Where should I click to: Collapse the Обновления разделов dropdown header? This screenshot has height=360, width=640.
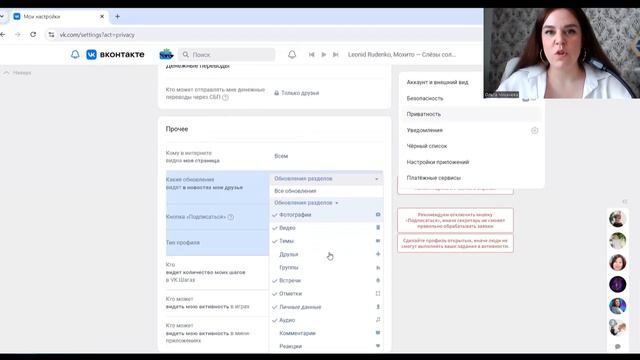pyautogui.click(x=326, y=179)
